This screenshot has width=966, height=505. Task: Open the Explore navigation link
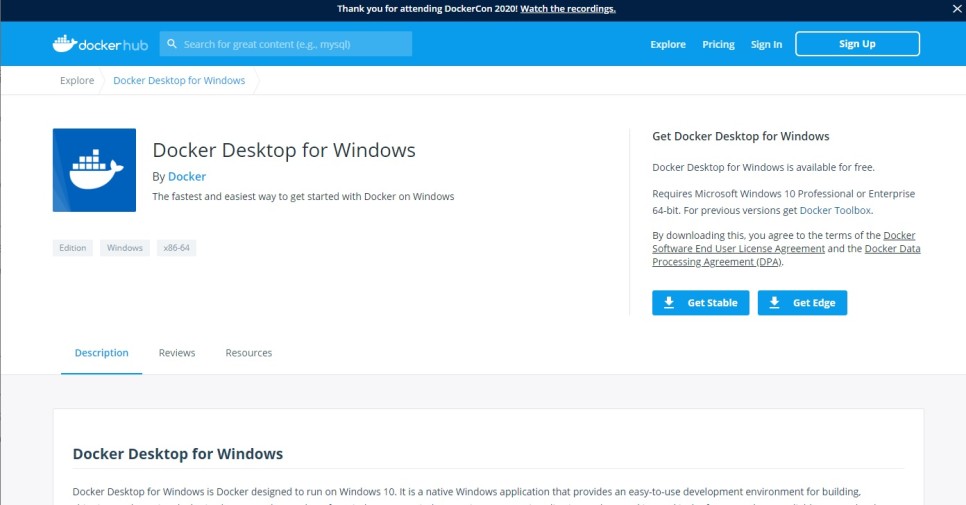668,44
